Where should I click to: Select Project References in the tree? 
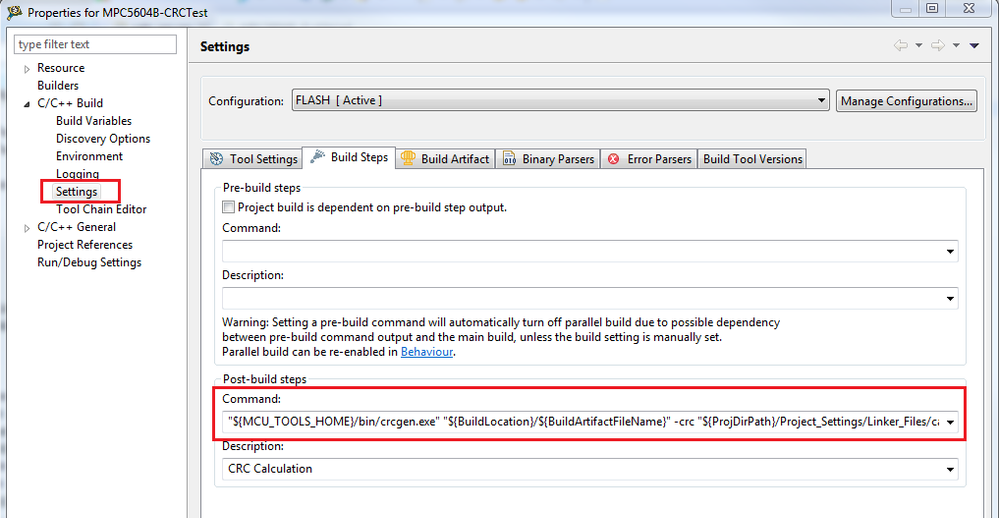(85, 245)
